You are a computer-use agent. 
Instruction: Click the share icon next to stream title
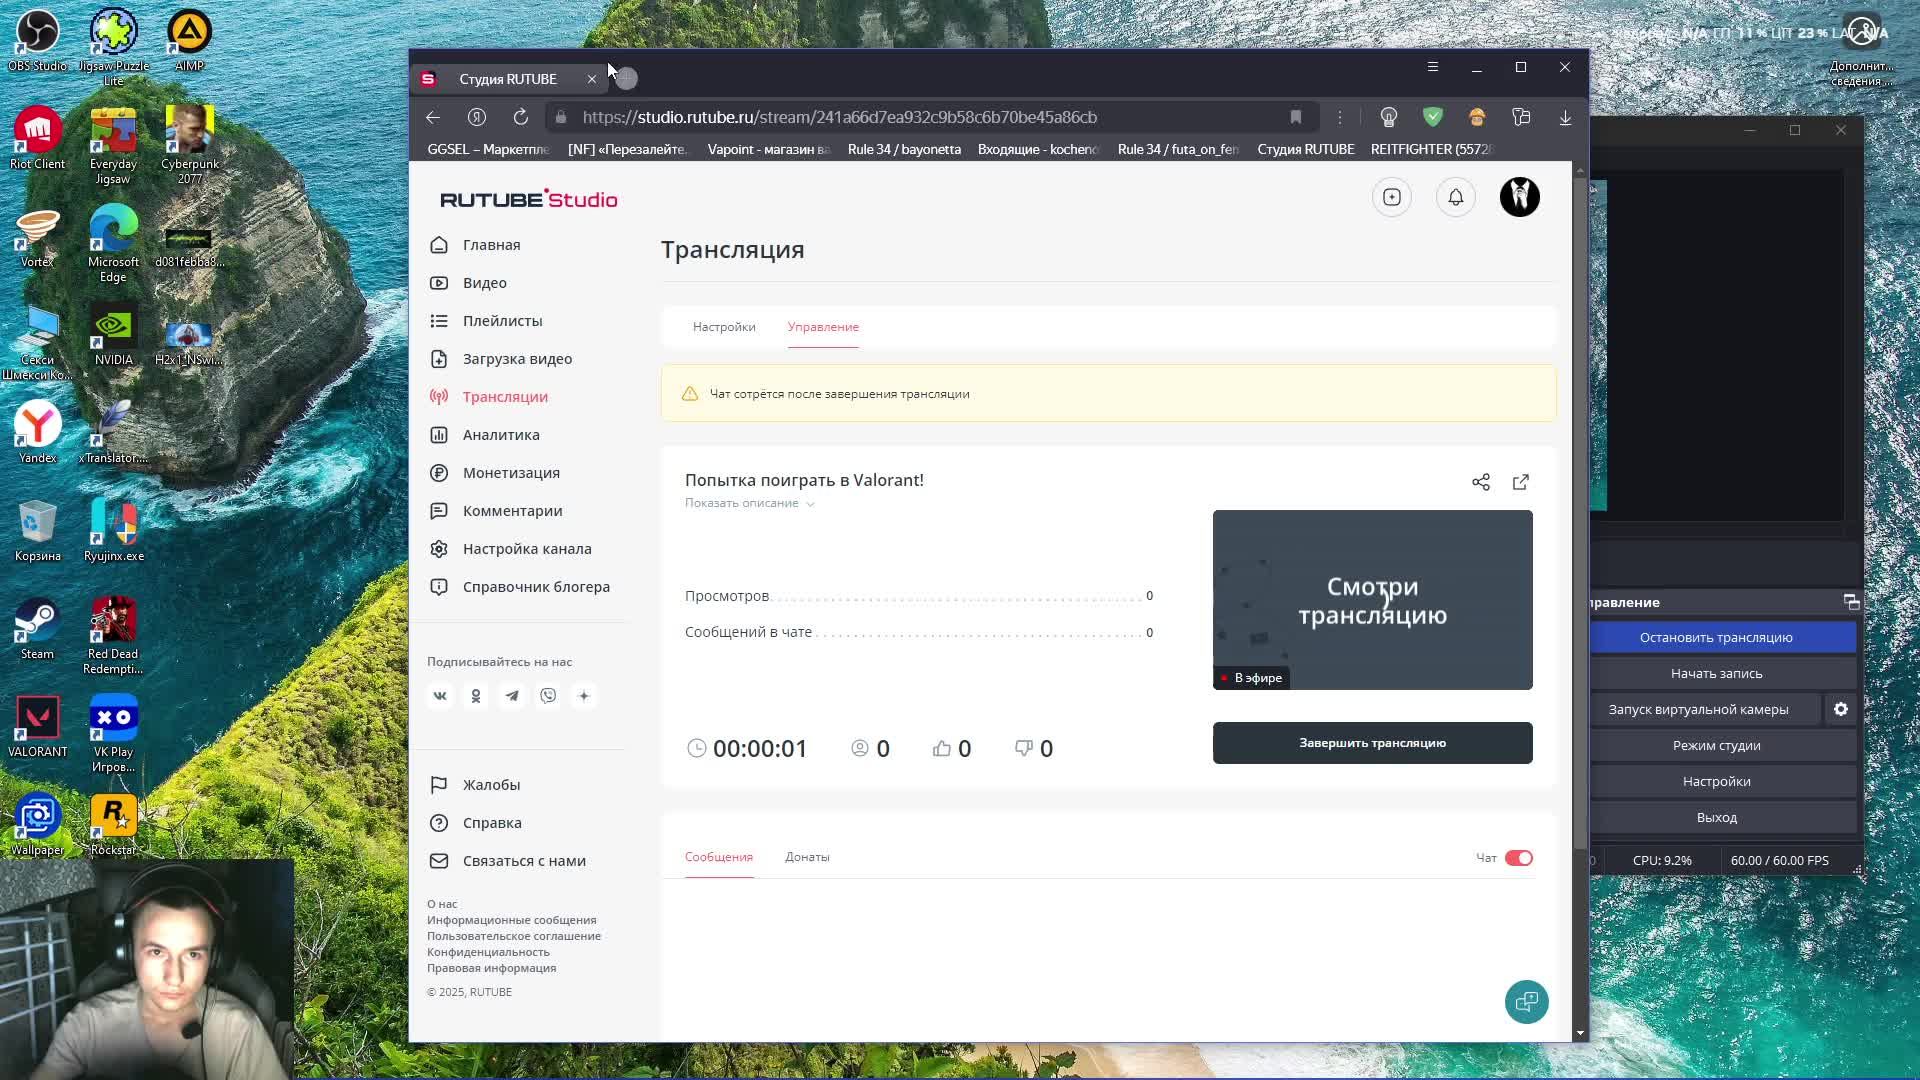[1481, 482]
